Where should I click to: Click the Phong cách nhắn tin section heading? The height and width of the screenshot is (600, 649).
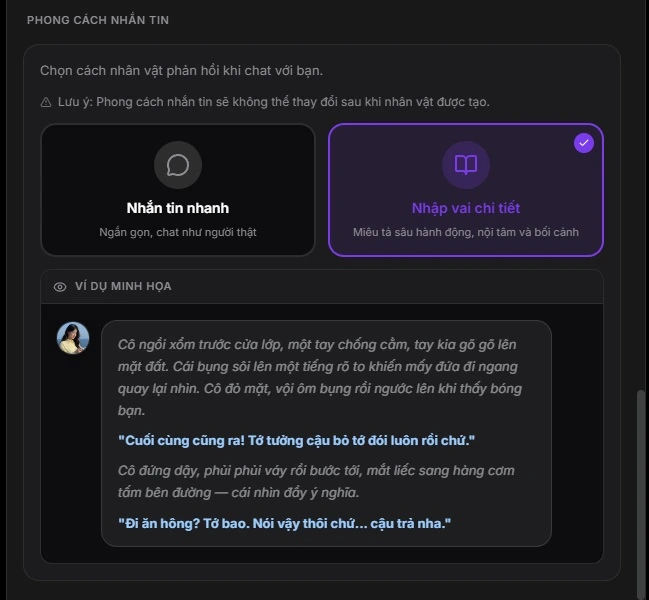98,20
